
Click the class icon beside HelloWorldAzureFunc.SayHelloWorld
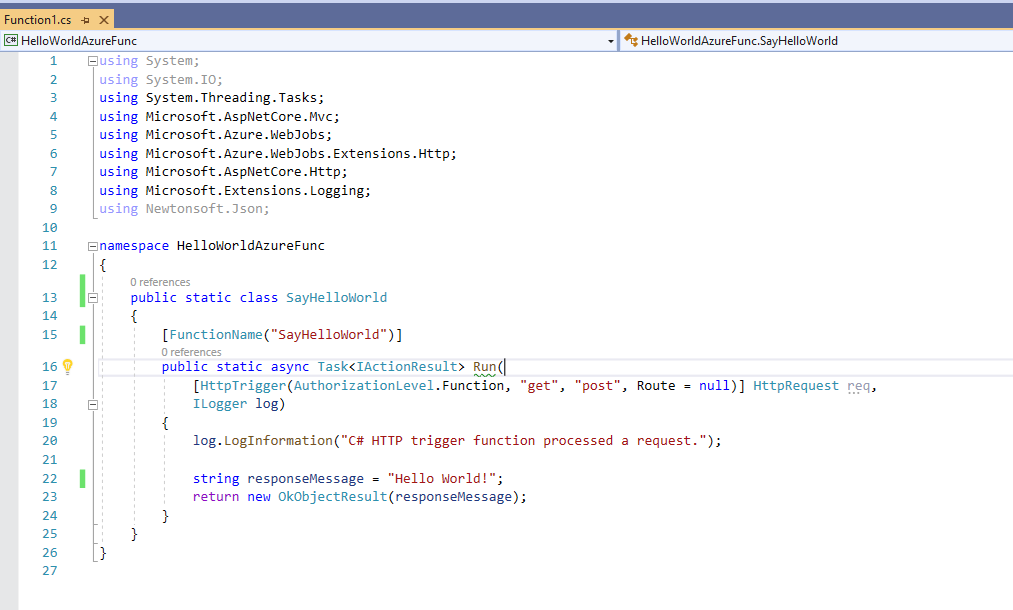click(x=631, y=41)
